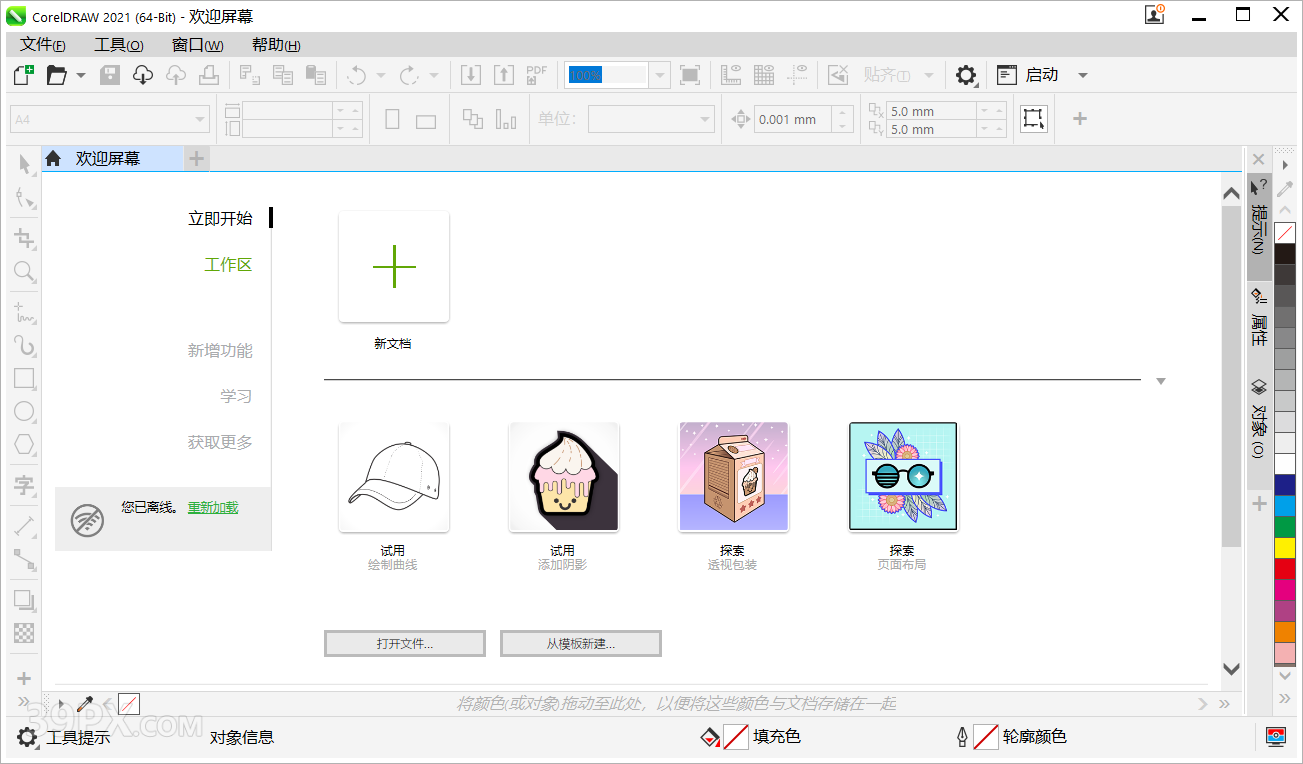The width and height of the screenshot is (1303, 764).
Task: Pick the green swatch in color palette
Action: (1285, 527)
